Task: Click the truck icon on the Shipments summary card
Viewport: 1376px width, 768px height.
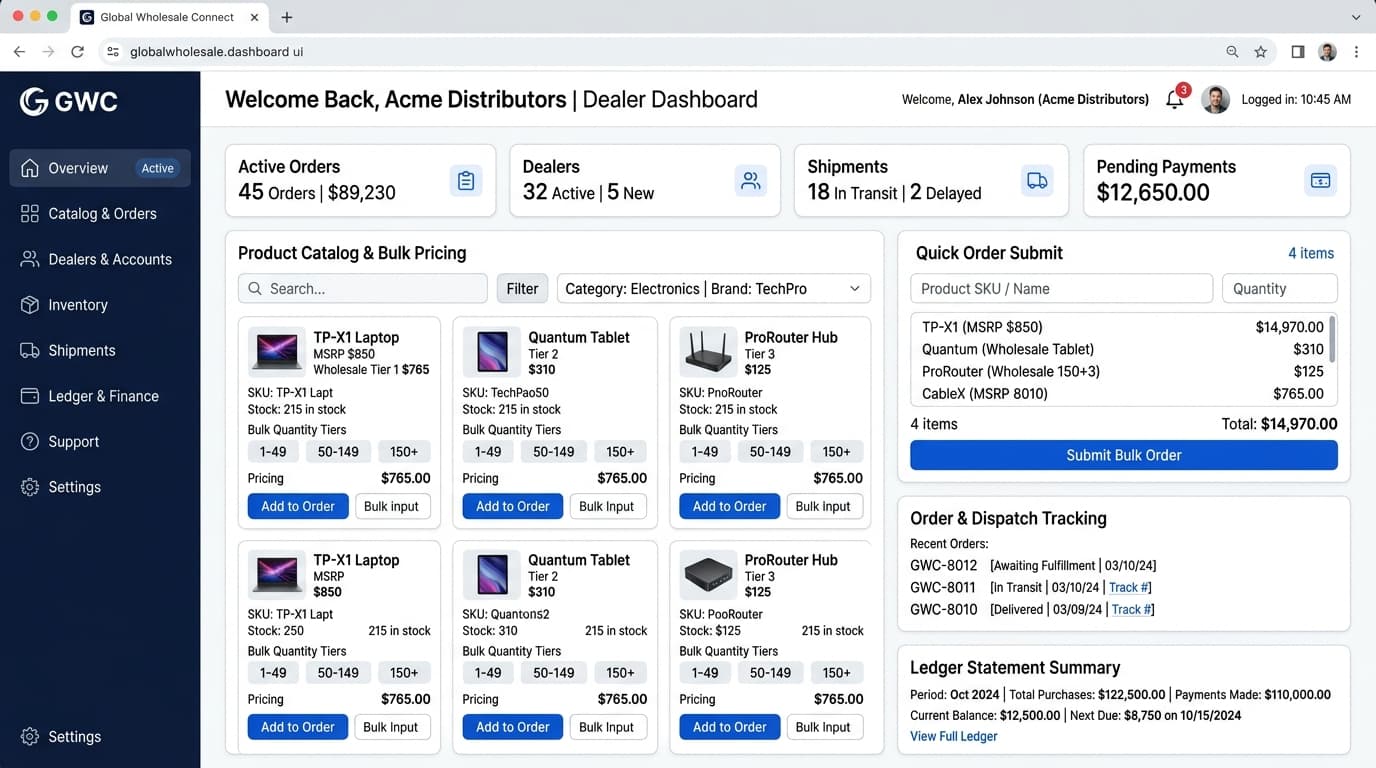Action: (x=1037, y=181)
